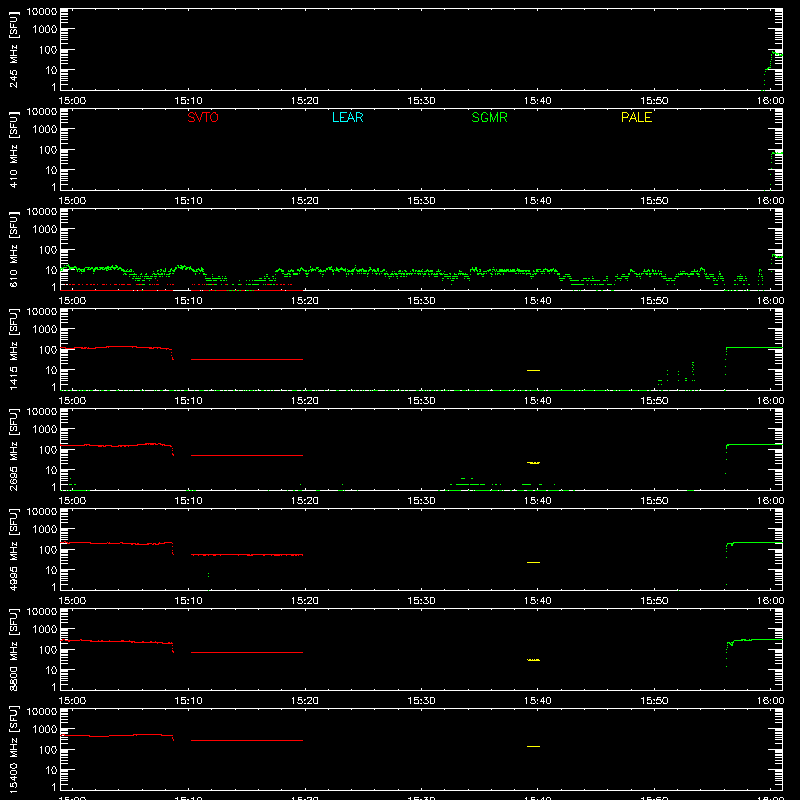Click the 10000 label on 245 MHz axis
The image size is (800, 800).
[42, 12]
